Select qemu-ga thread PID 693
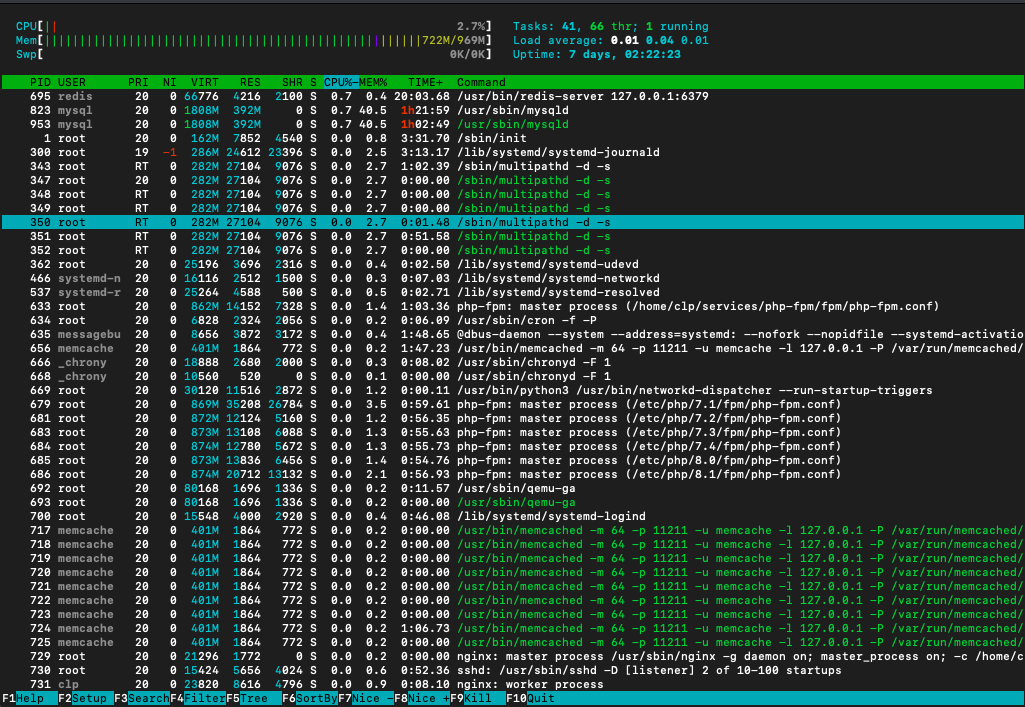The height and width of the screenshot is (707, 1025). coord(512,502)
